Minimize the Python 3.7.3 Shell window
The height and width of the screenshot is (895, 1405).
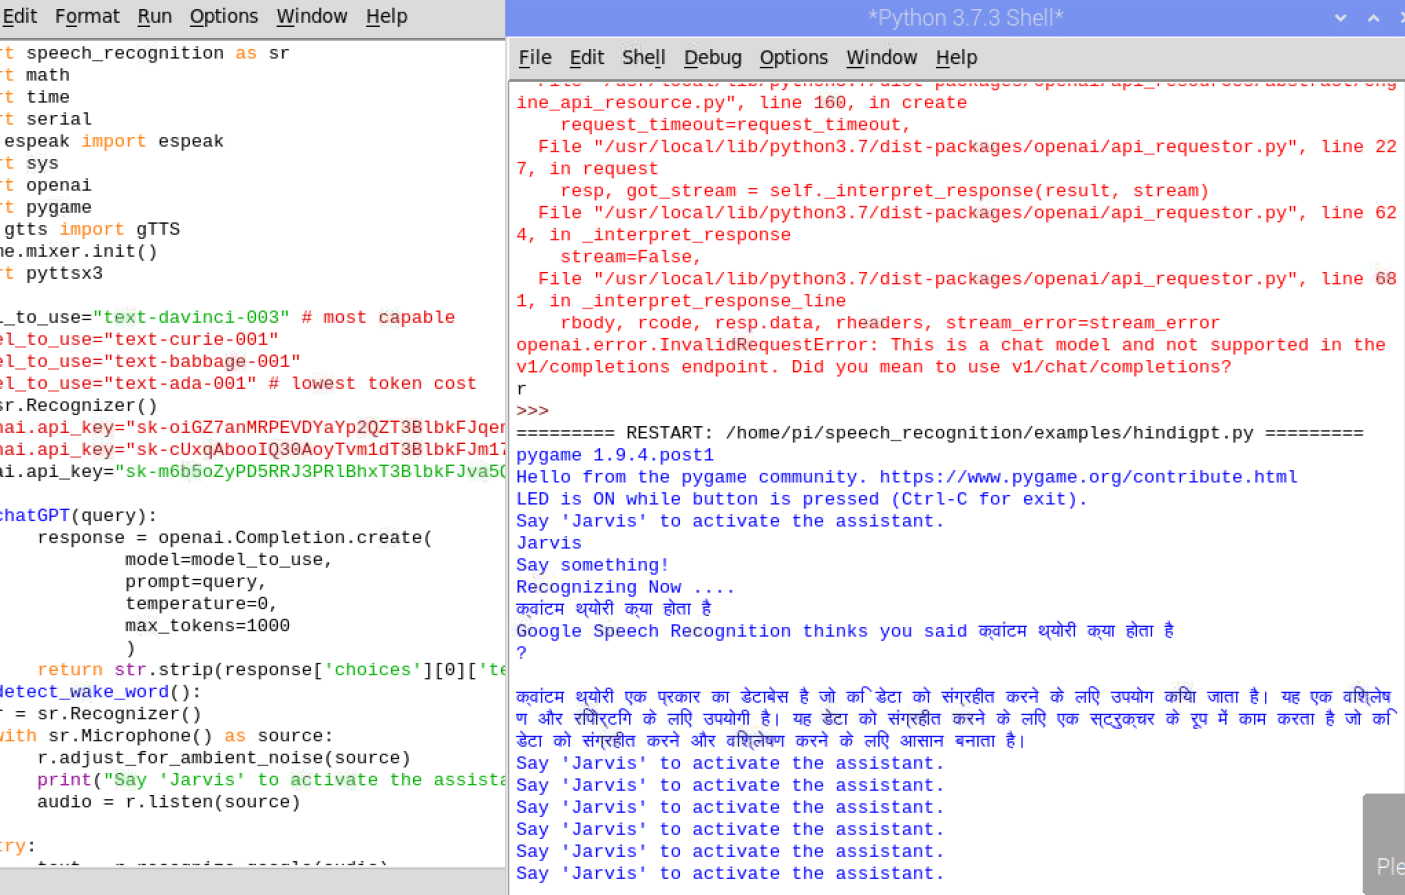(1340, 18)
